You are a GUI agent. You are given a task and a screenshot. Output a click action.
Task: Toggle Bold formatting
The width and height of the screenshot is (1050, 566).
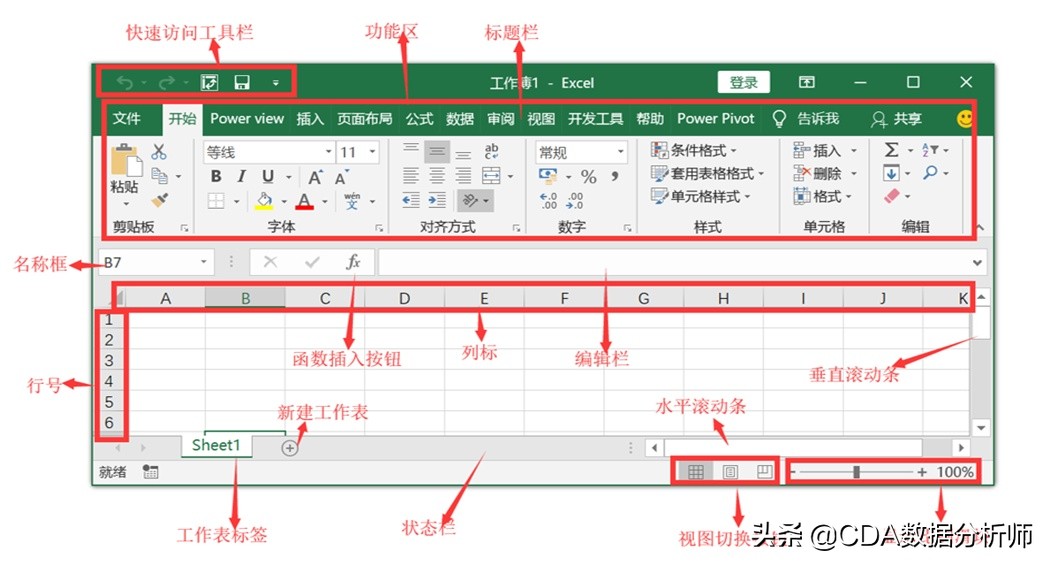click(x=216, y=176)
